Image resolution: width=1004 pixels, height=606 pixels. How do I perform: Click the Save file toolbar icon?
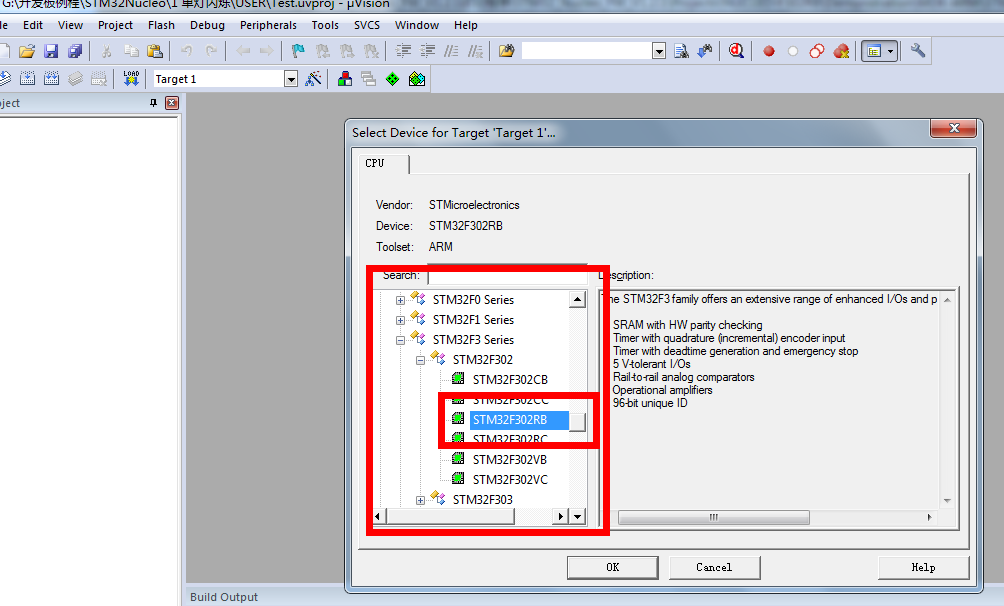51,51
